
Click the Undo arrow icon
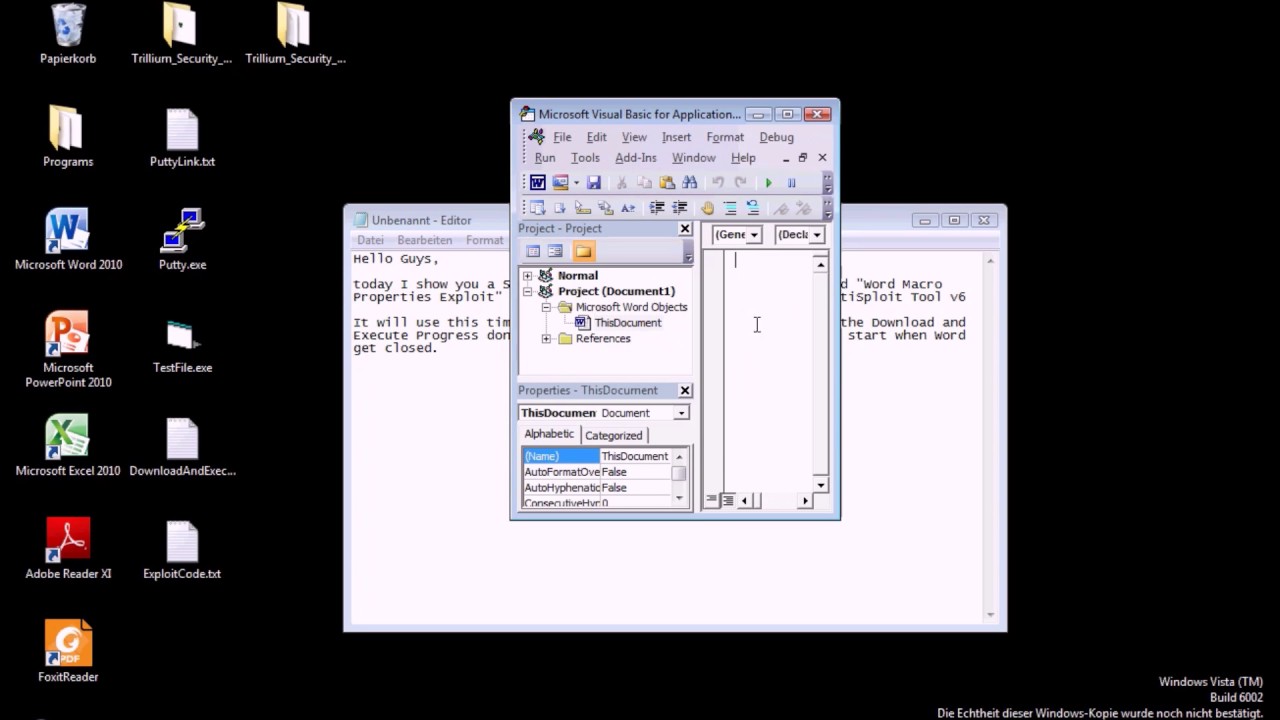[717, 183]
